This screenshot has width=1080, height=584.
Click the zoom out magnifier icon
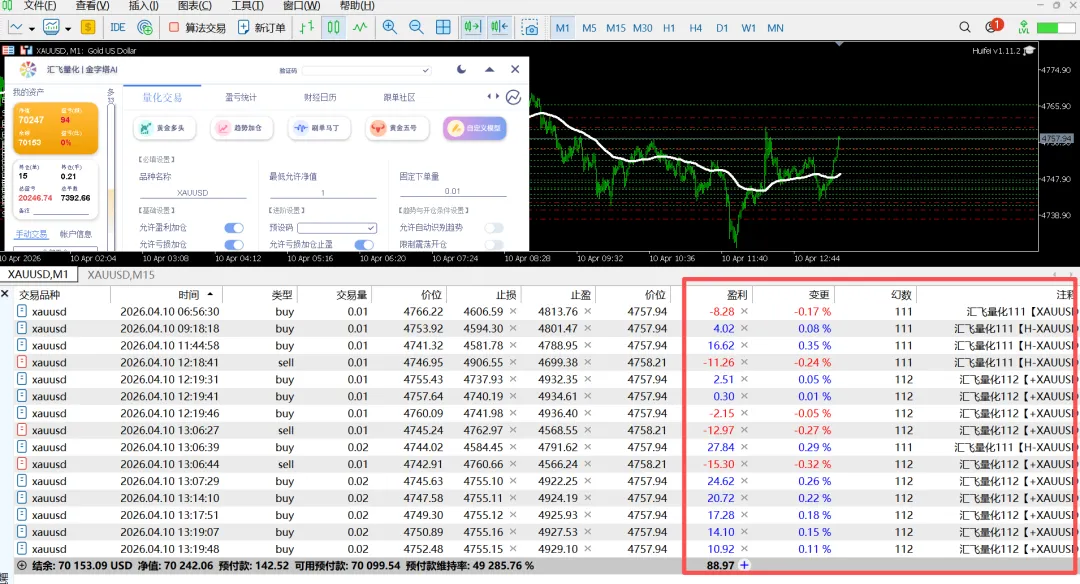415,27
